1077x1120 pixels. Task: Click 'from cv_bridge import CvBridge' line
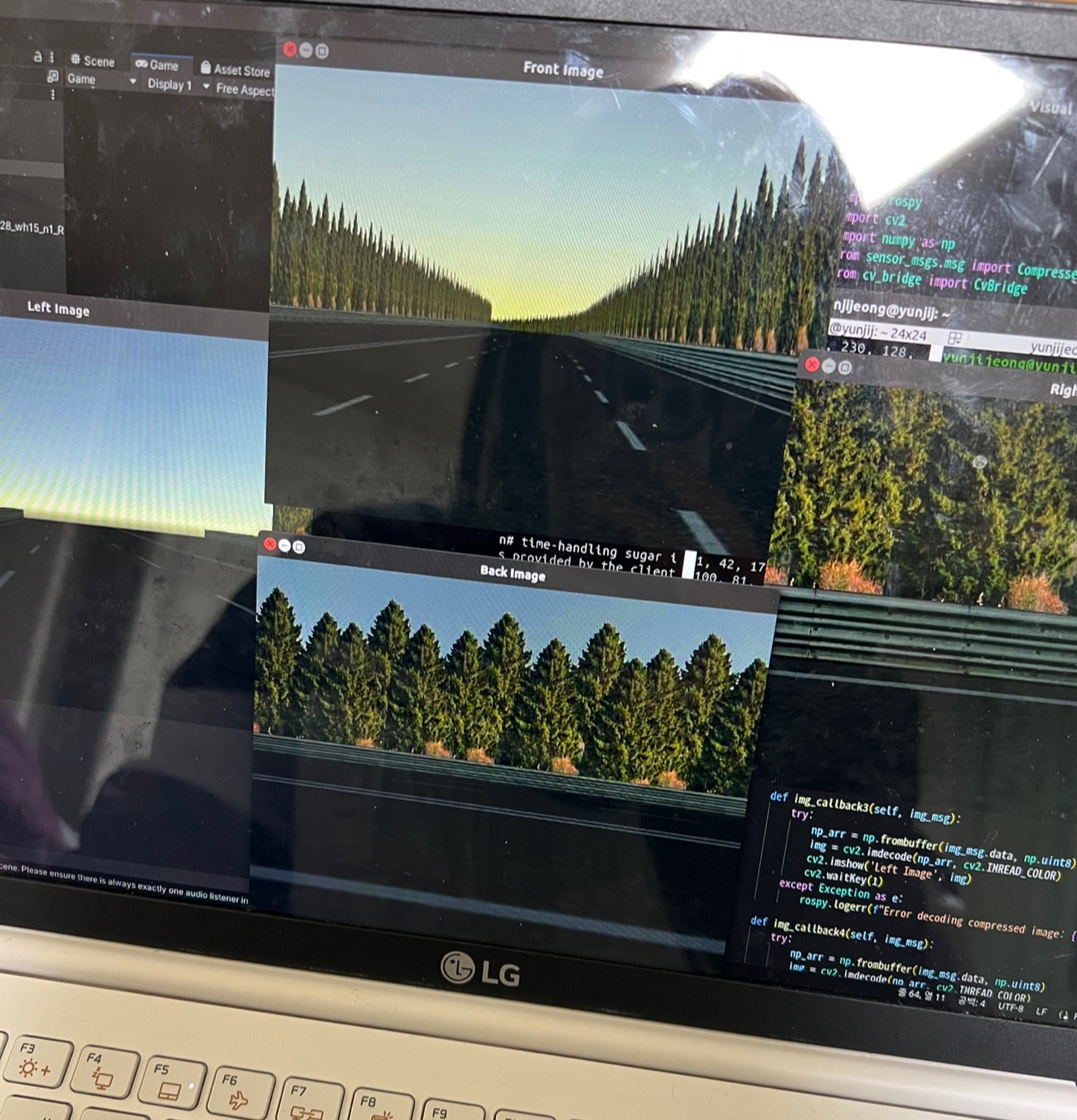point(933,279)
